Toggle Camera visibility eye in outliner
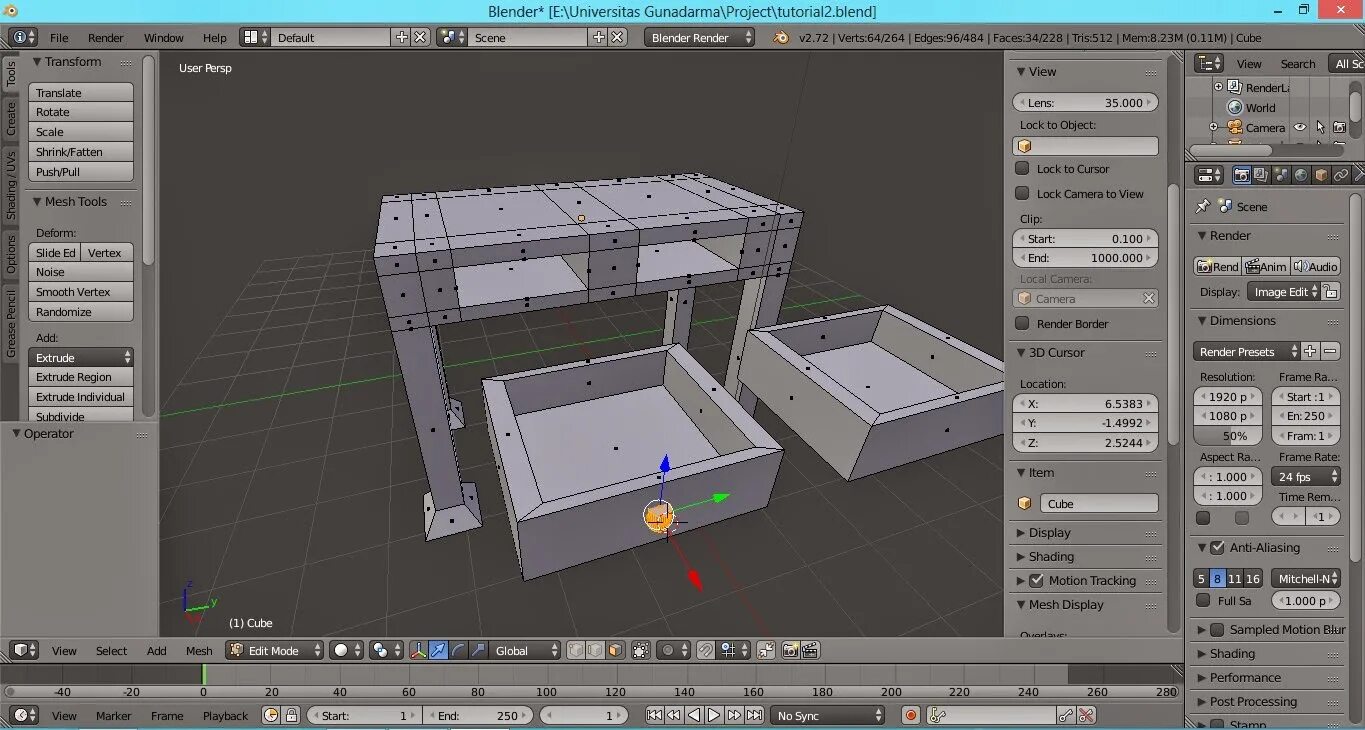1365x730 pixels. (1300, 127)
